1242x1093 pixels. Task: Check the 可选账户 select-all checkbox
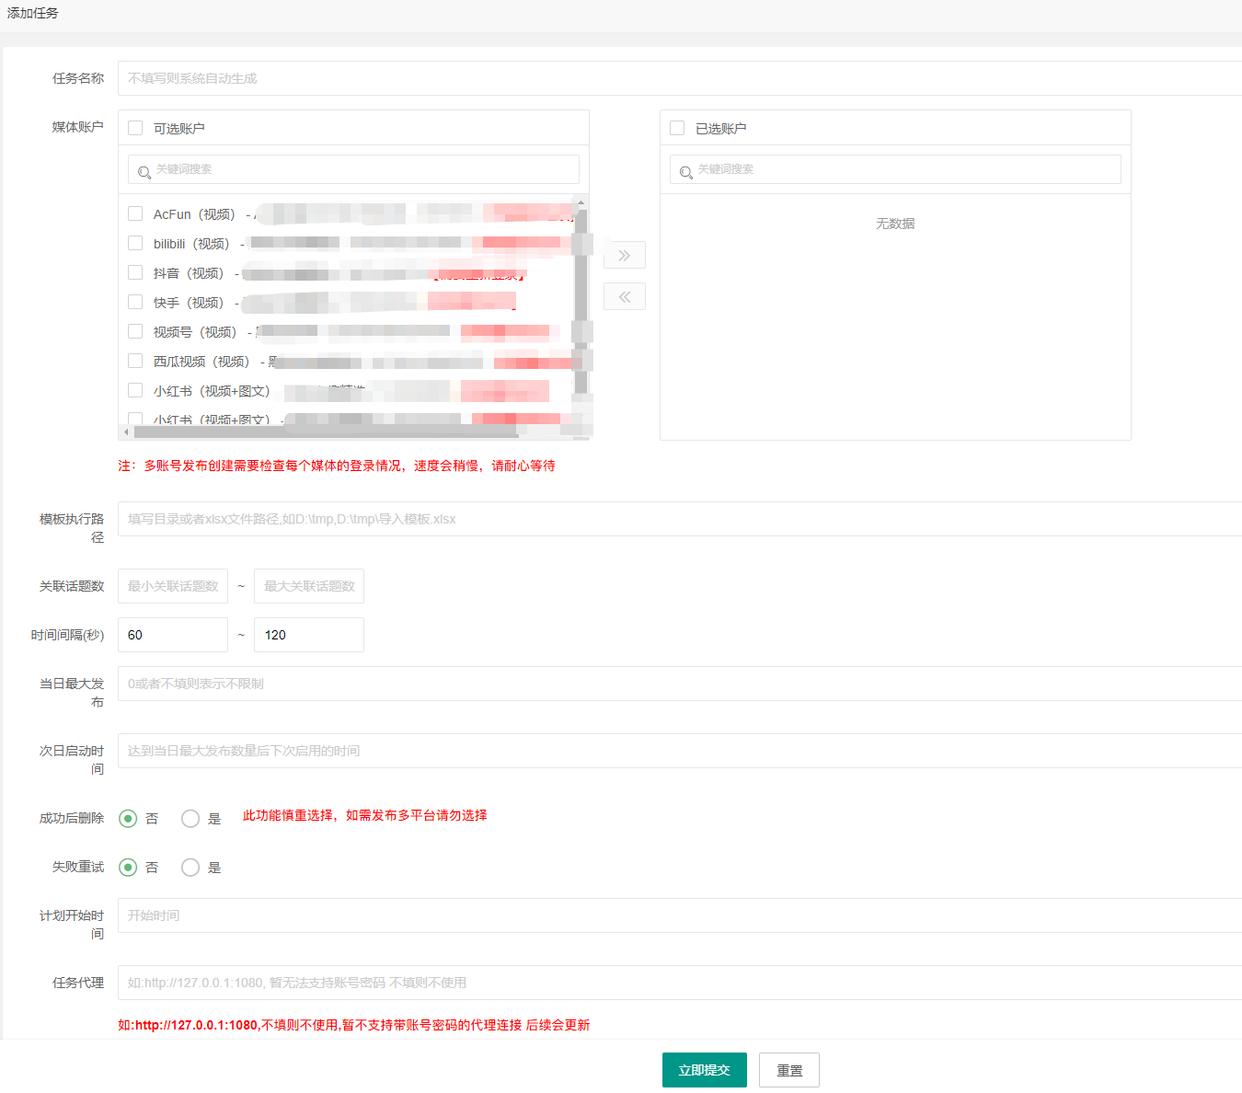click(136, 128)
